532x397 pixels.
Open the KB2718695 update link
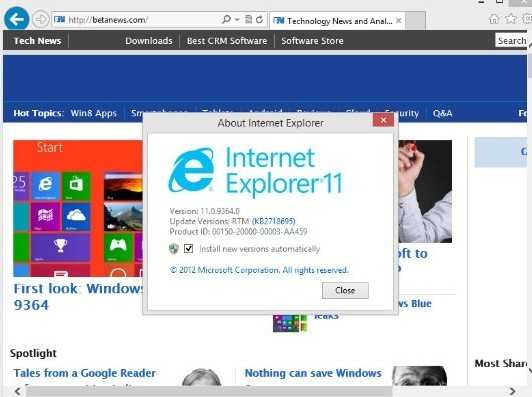(x=273, y=222)
